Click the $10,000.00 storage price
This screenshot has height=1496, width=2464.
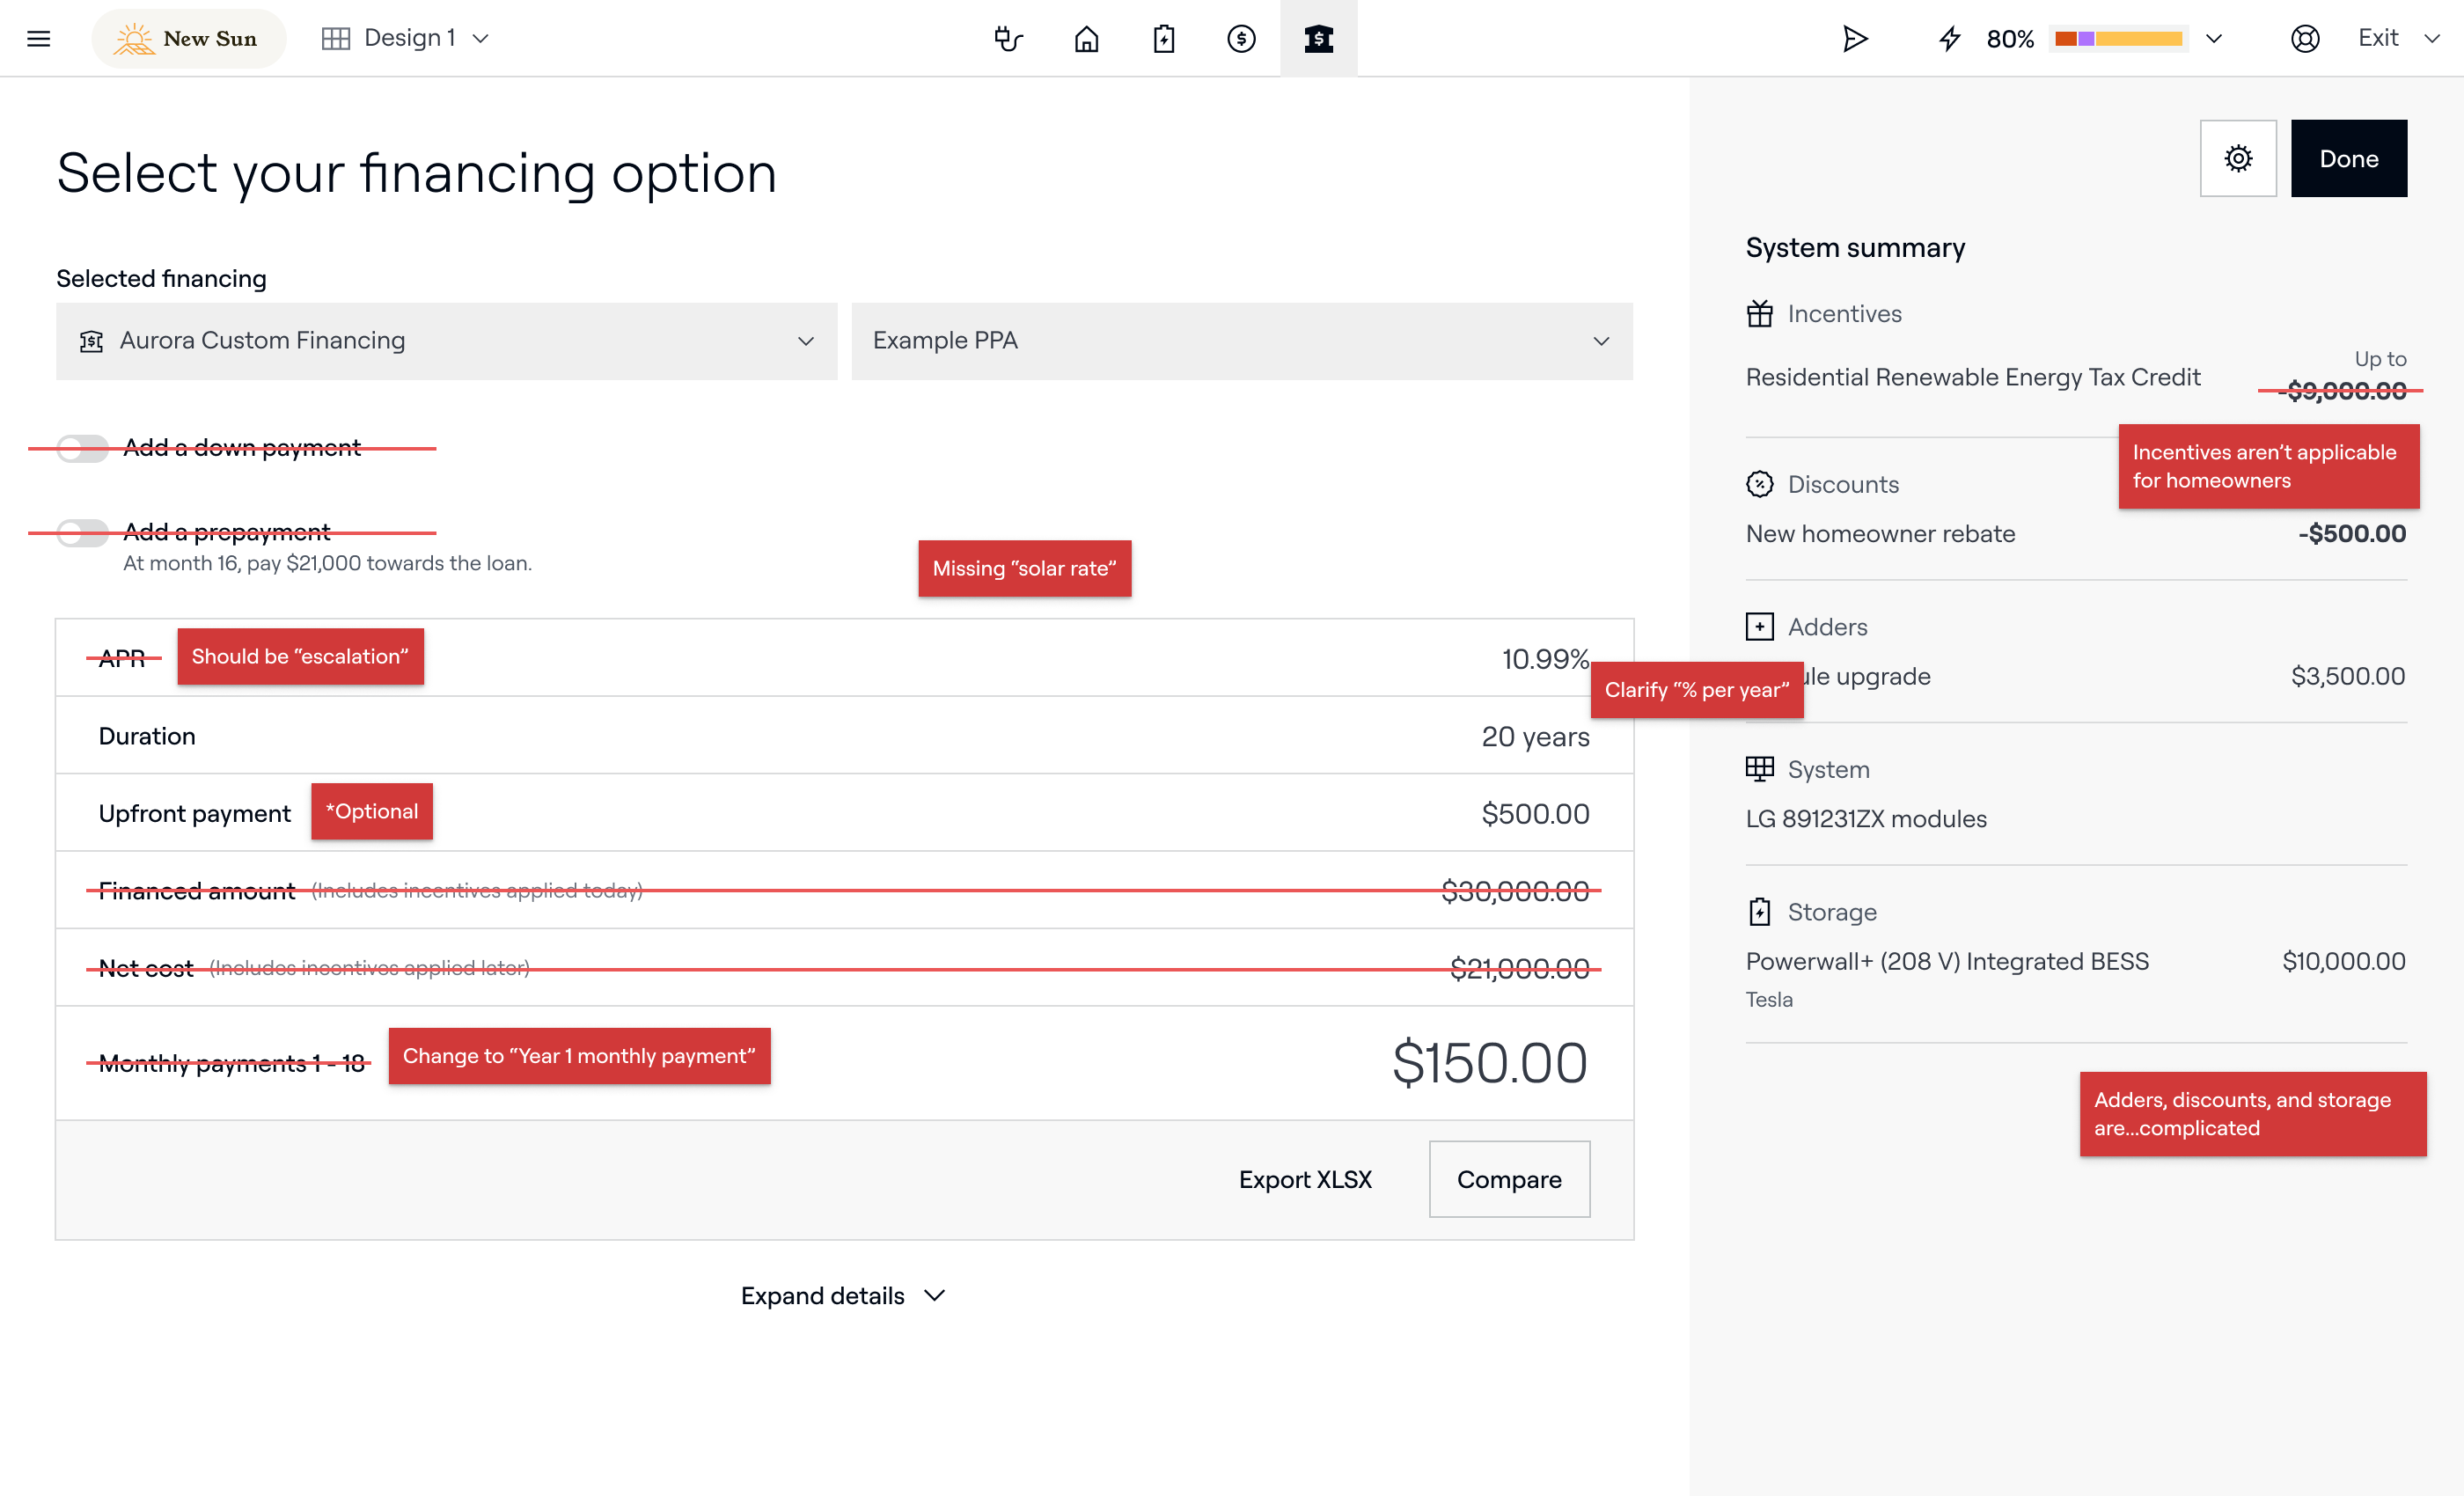[2343, 961]
